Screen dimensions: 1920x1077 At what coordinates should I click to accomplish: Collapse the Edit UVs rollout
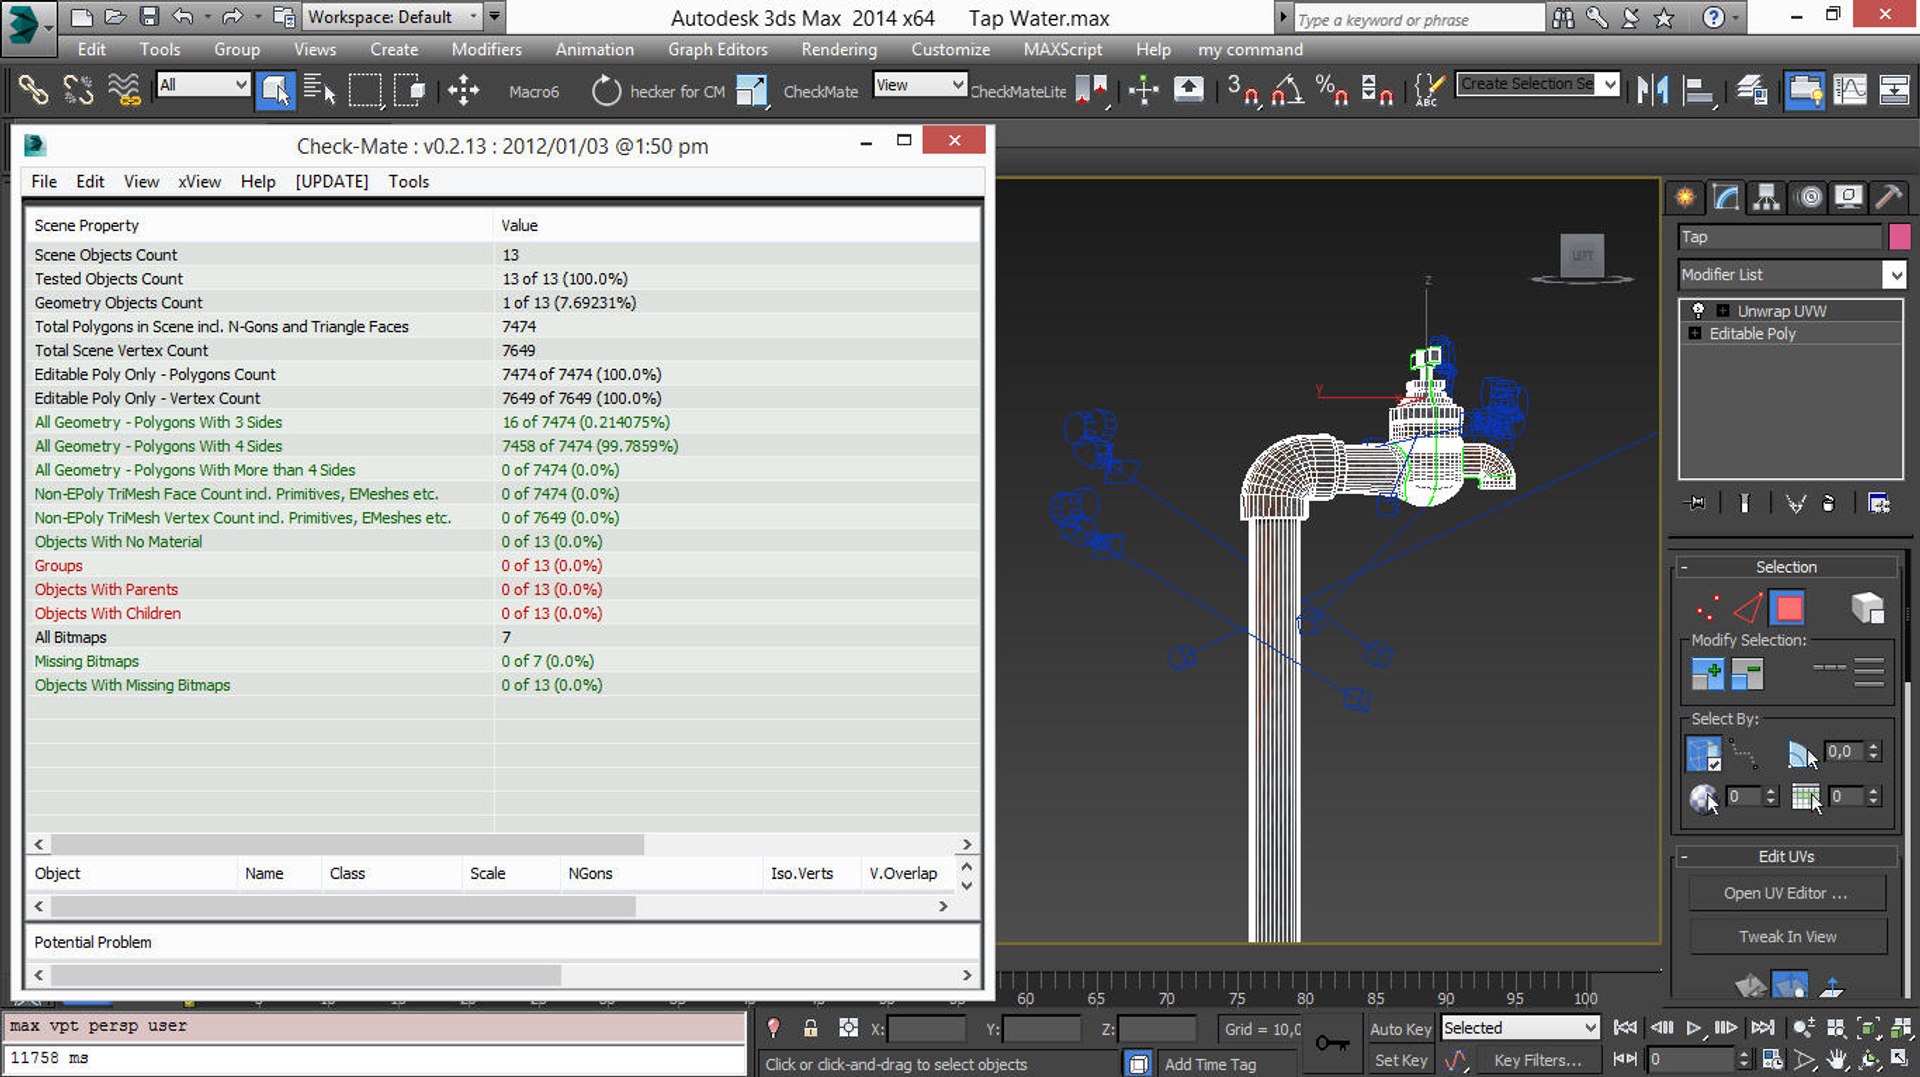click(1684, 857)
